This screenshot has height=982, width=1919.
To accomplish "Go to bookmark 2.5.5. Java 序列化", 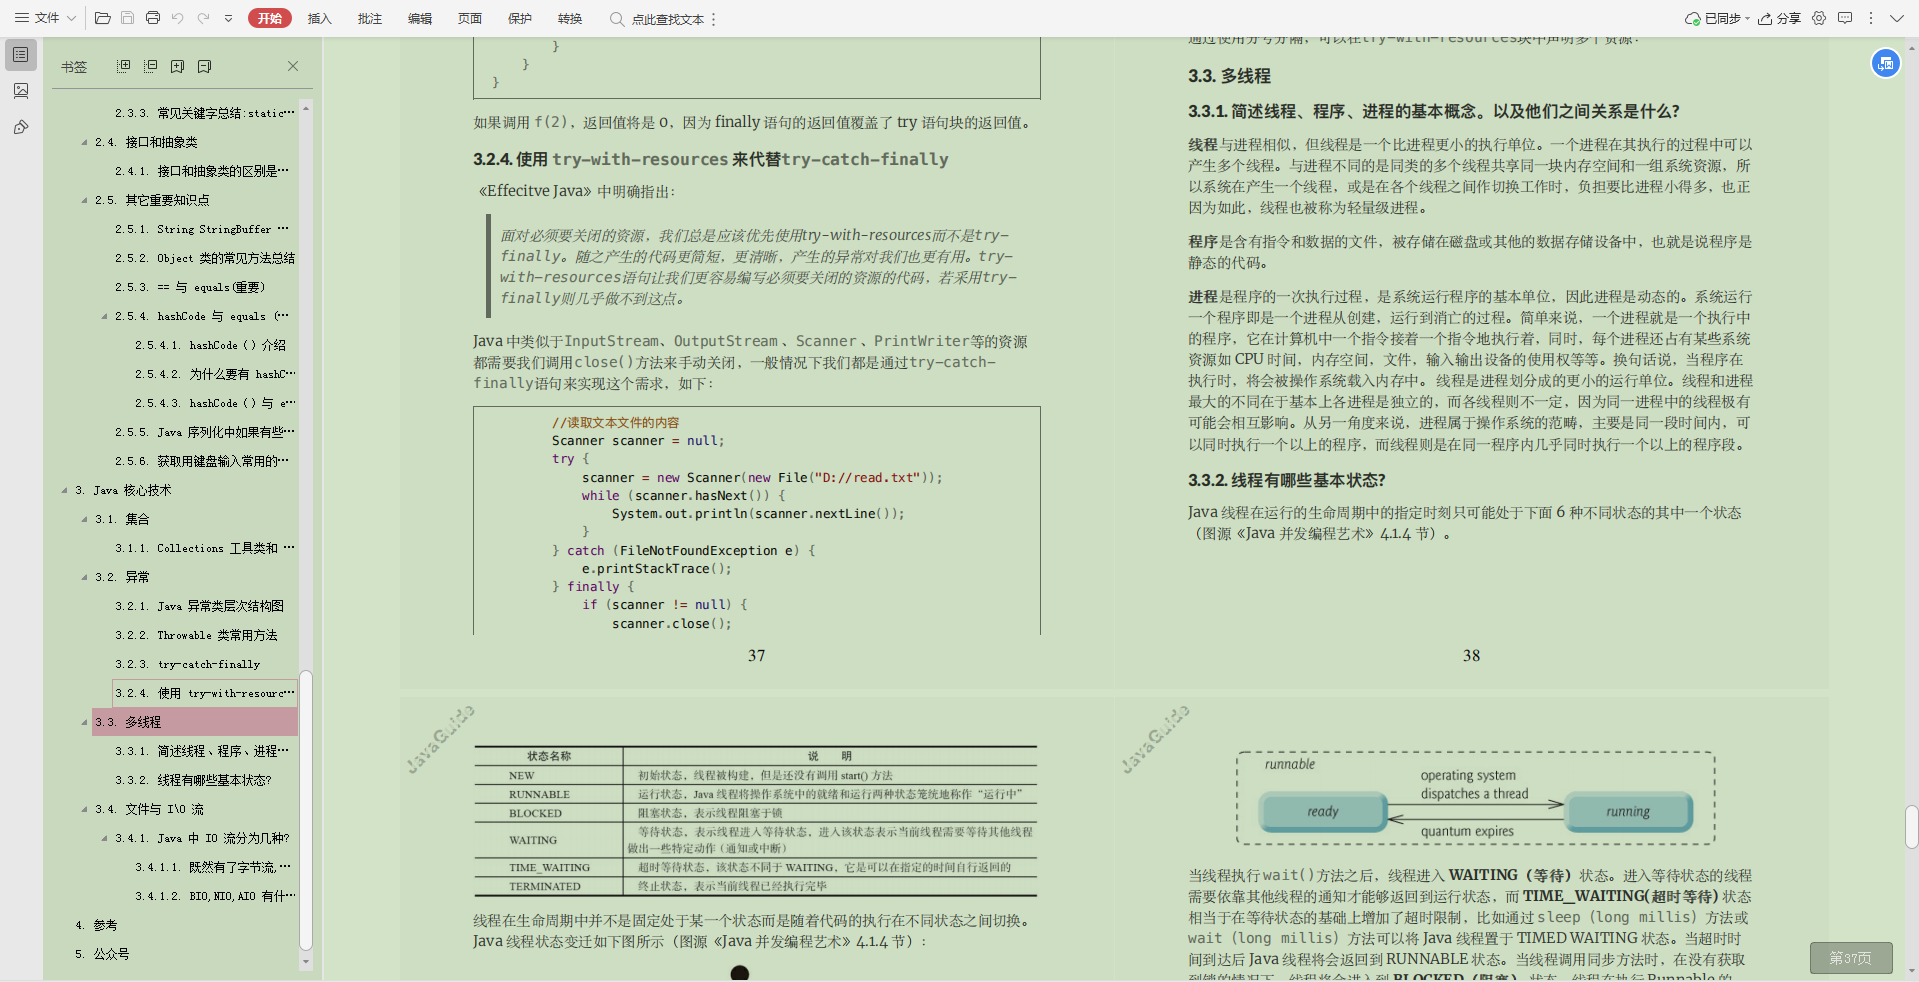I will [x=205, y=432].
